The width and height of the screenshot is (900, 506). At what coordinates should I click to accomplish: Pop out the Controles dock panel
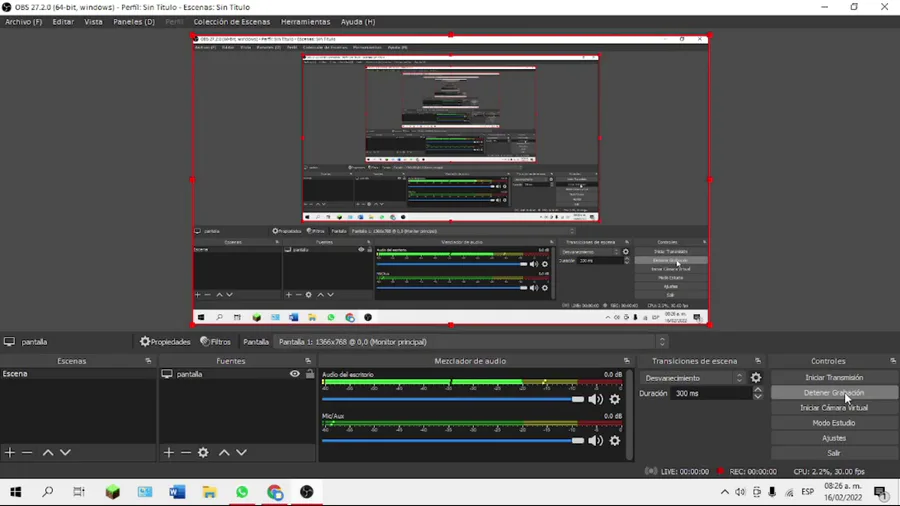[893, 361]
